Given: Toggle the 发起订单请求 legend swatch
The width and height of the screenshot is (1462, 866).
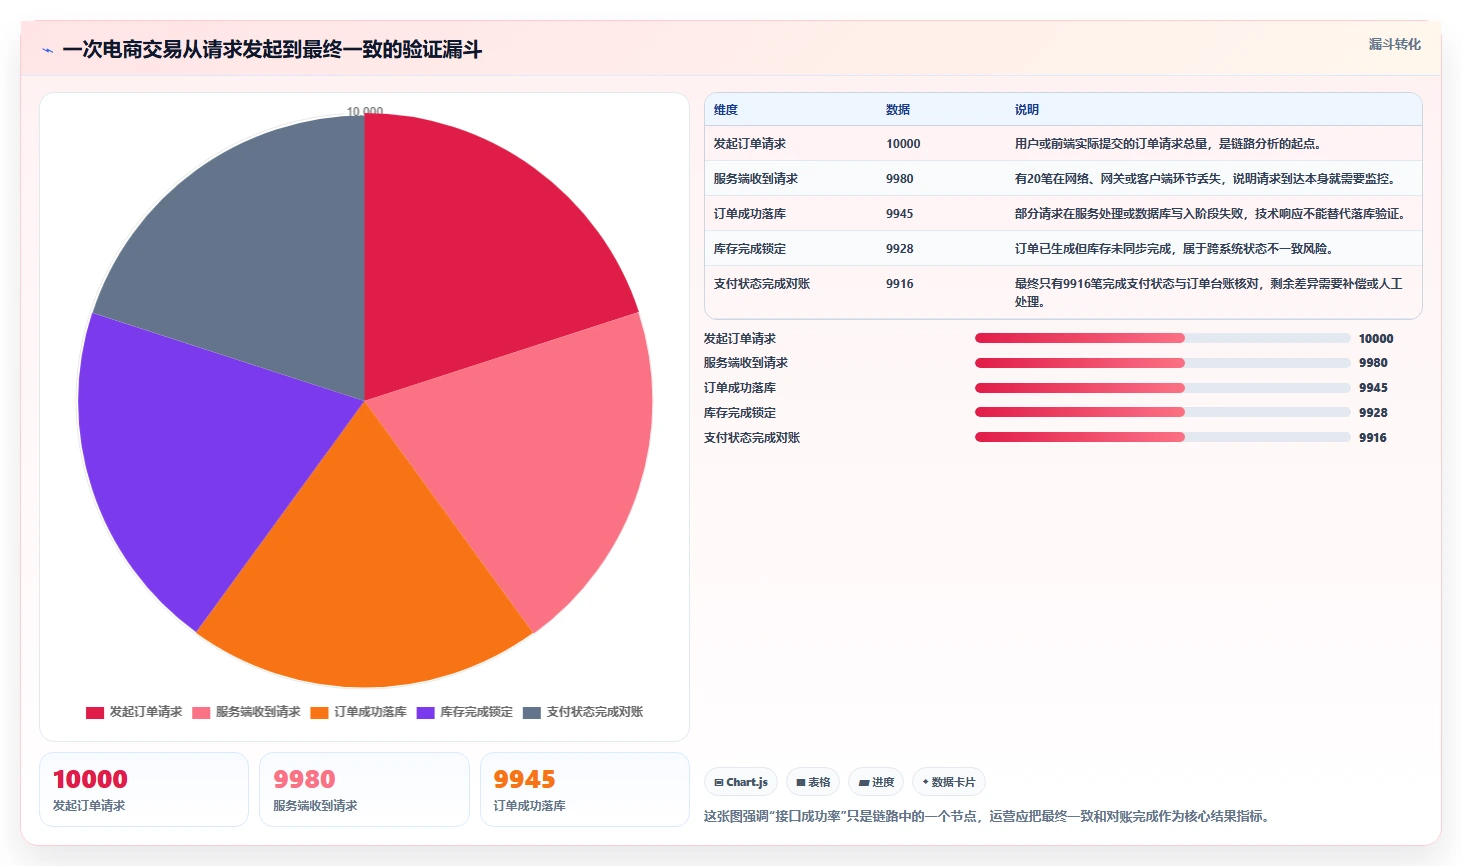Looking at the screenshot, I should 95,713.
